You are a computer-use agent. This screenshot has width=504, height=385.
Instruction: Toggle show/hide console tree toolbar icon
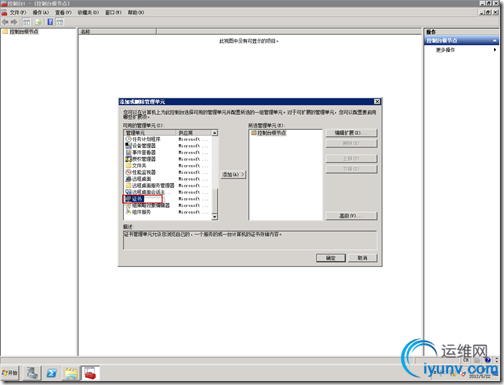click(x=26, y=22)
